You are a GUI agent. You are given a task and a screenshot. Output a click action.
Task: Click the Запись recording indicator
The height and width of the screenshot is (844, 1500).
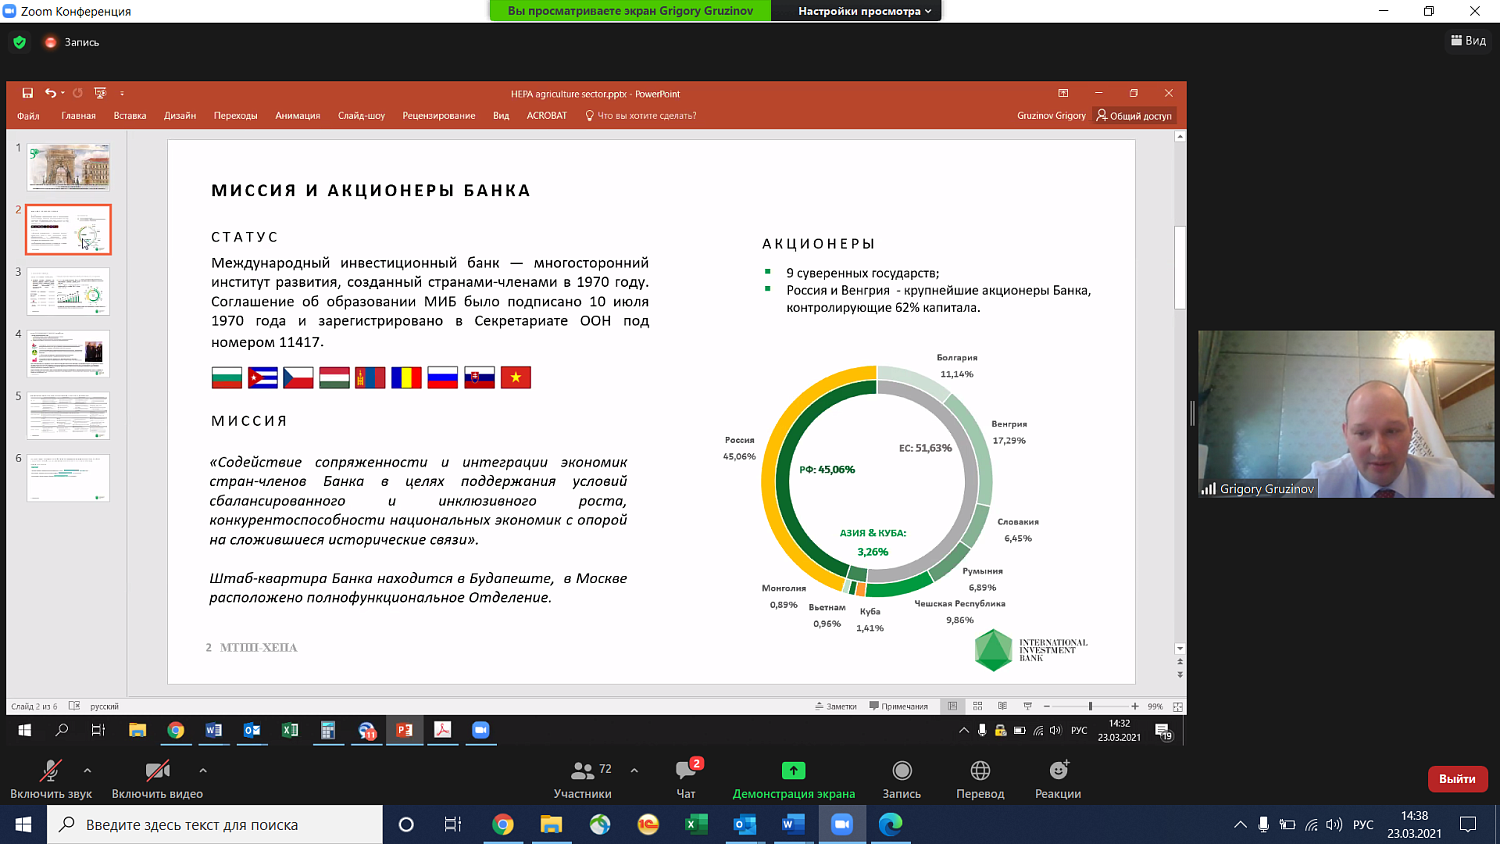click(72, 42)
